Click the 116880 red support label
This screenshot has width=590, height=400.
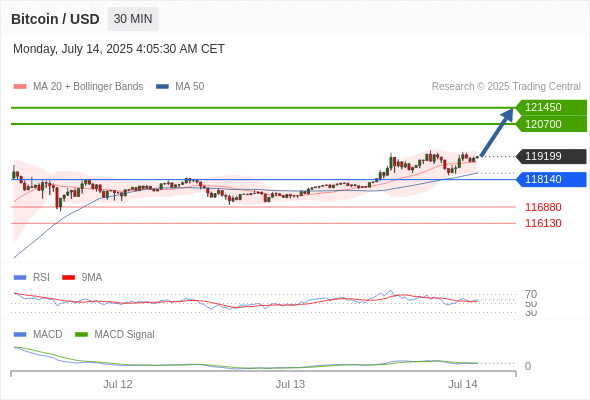click(543, 207)
